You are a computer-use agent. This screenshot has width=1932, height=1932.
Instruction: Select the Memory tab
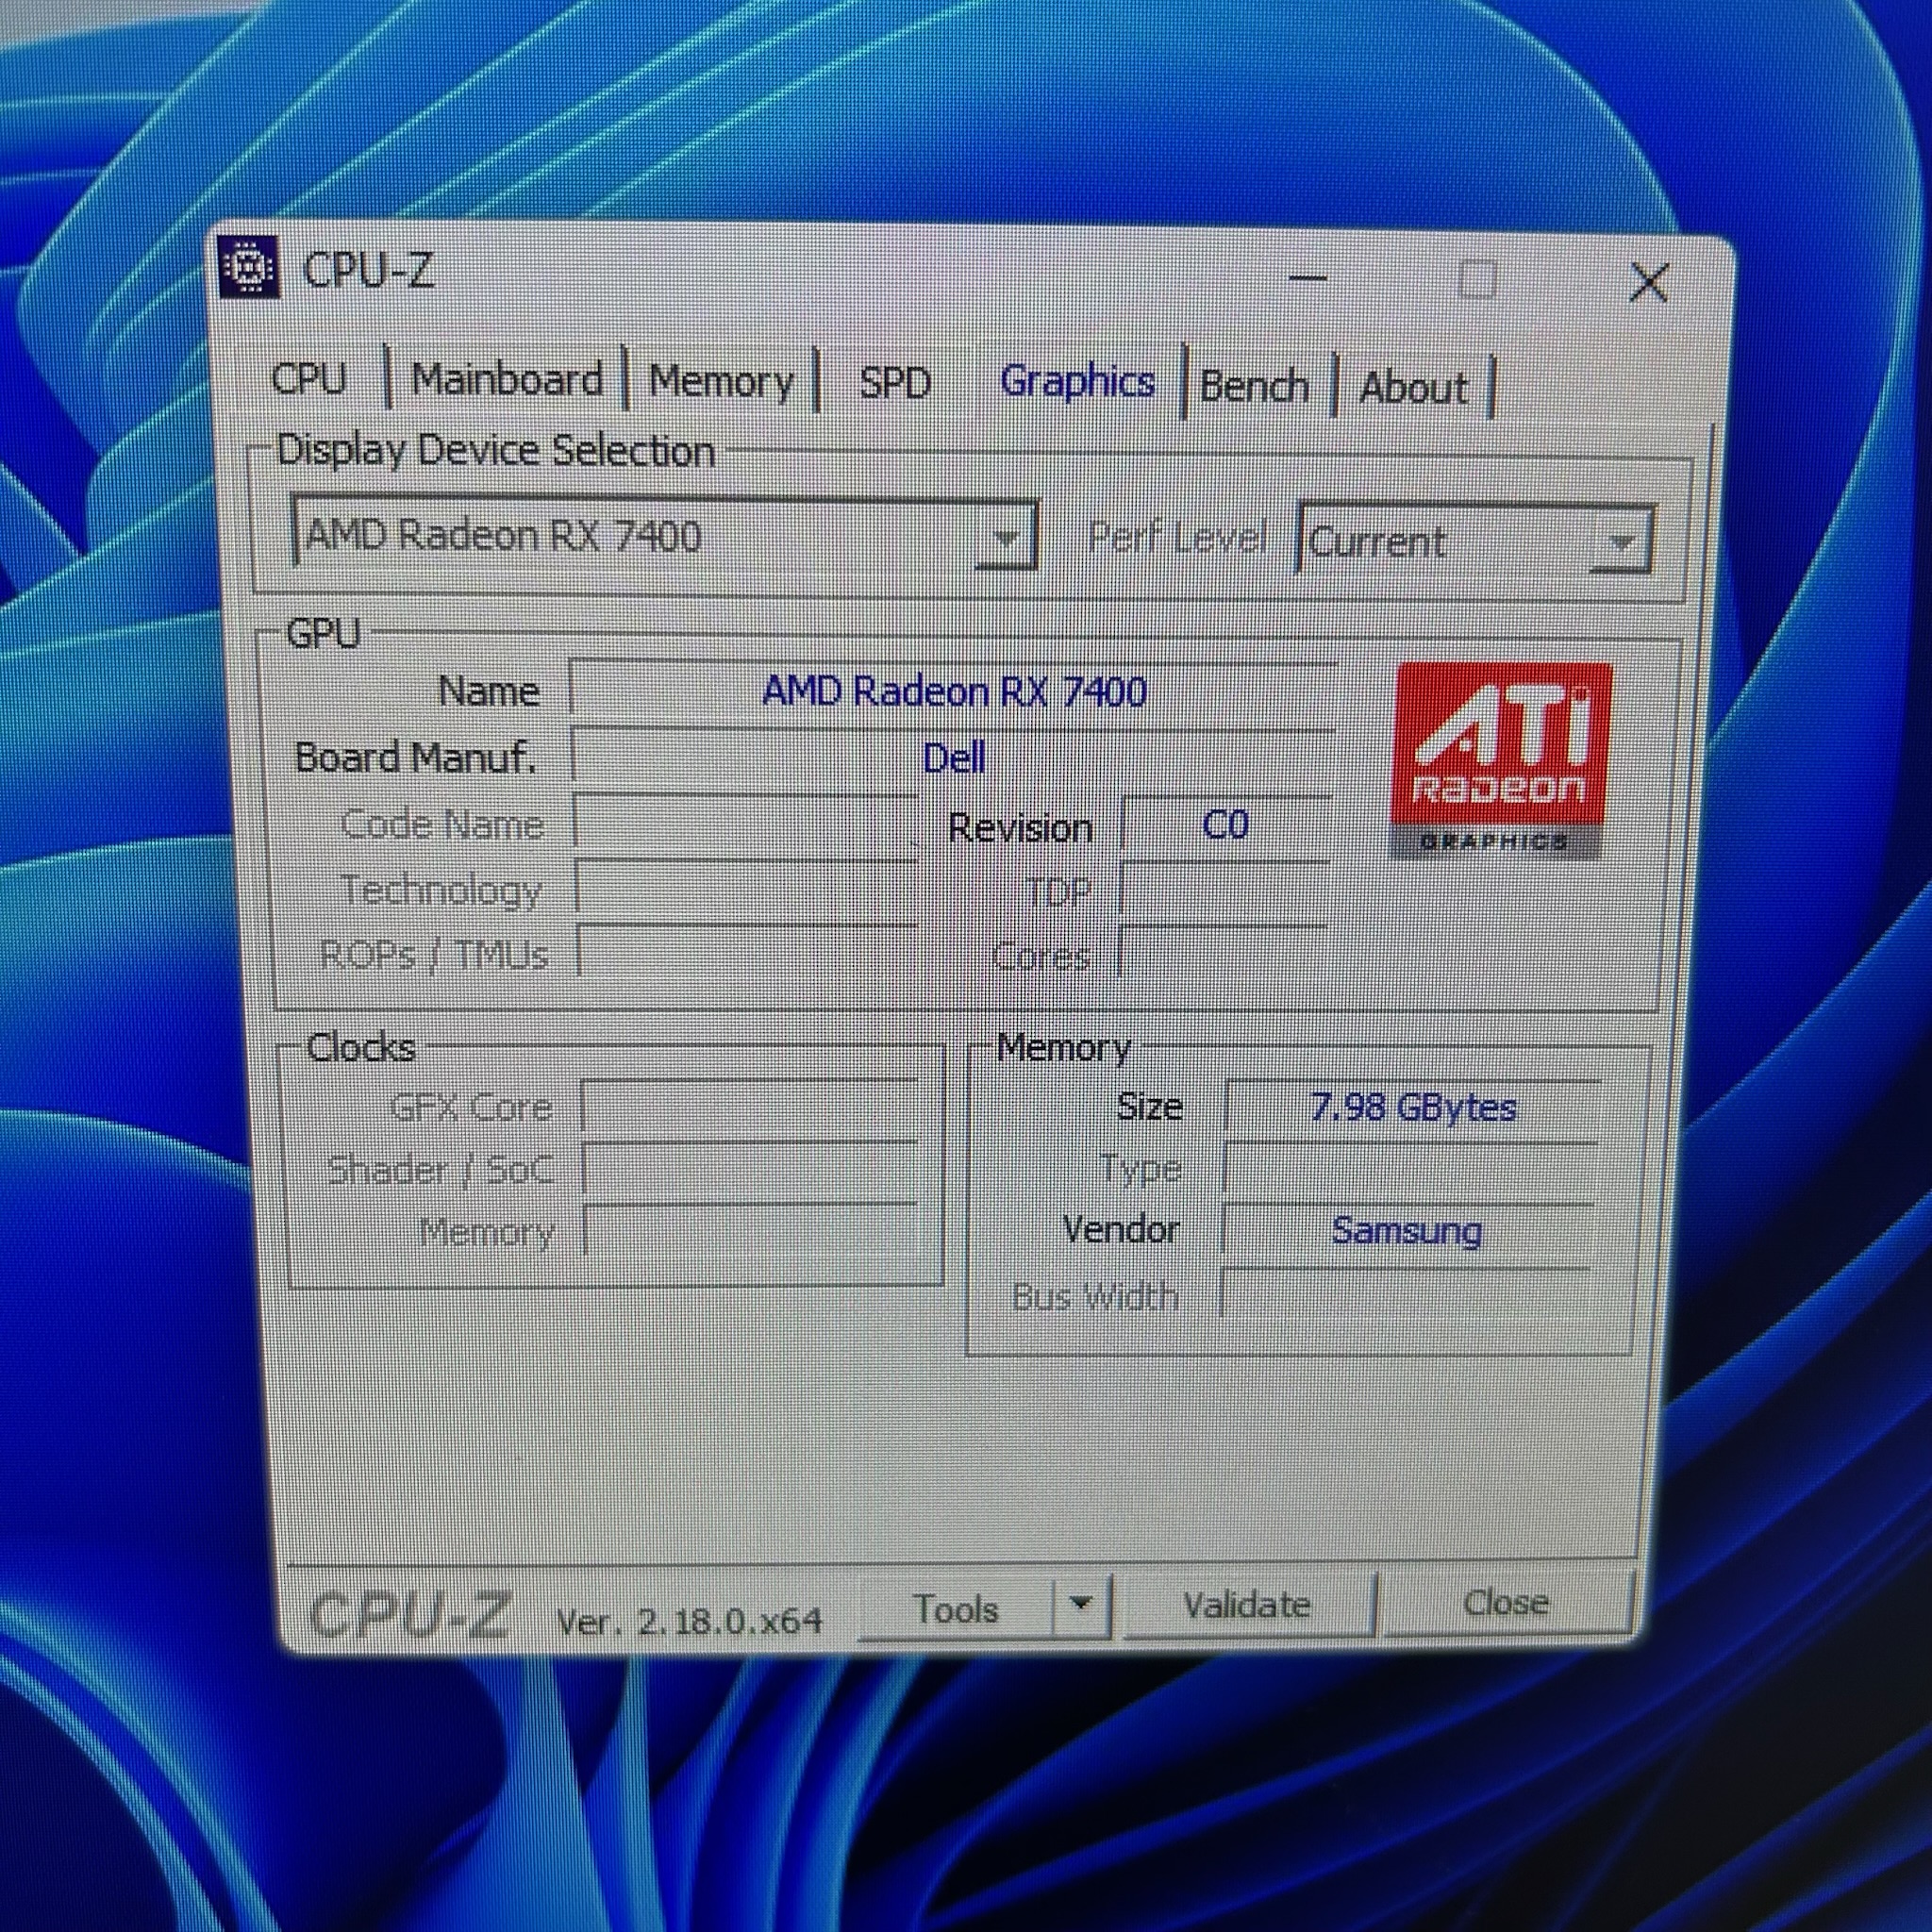[x=720, y=382]
